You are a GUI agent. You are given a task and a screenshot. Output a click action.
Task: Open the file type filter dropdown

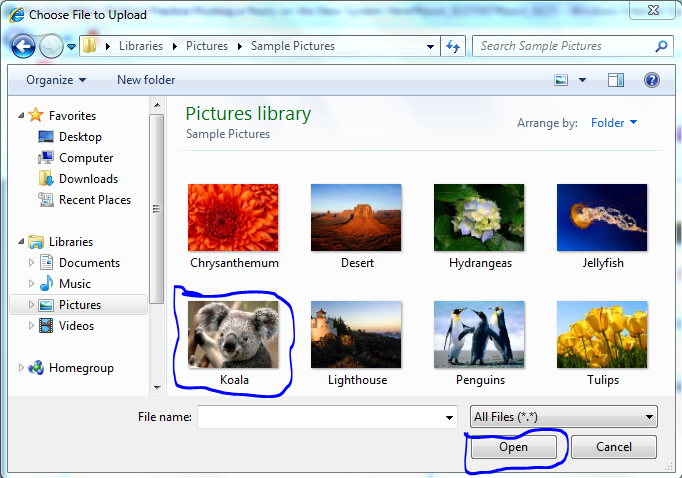pyautogui.click(x=563, y=416)
